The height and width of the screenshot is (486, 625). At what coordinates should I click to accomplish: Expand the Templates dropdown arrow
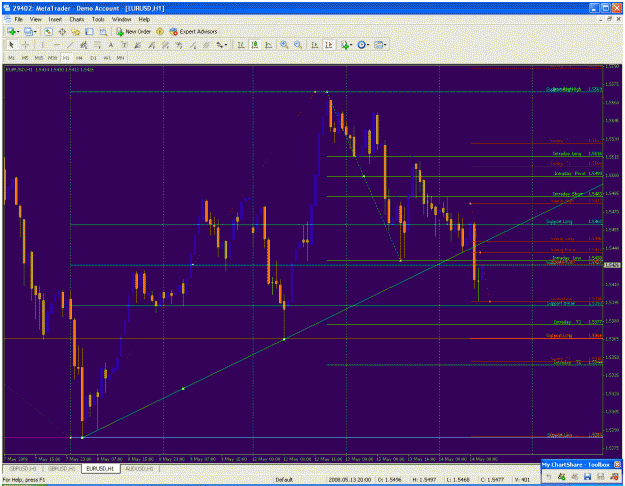click(x=385, y=45)
